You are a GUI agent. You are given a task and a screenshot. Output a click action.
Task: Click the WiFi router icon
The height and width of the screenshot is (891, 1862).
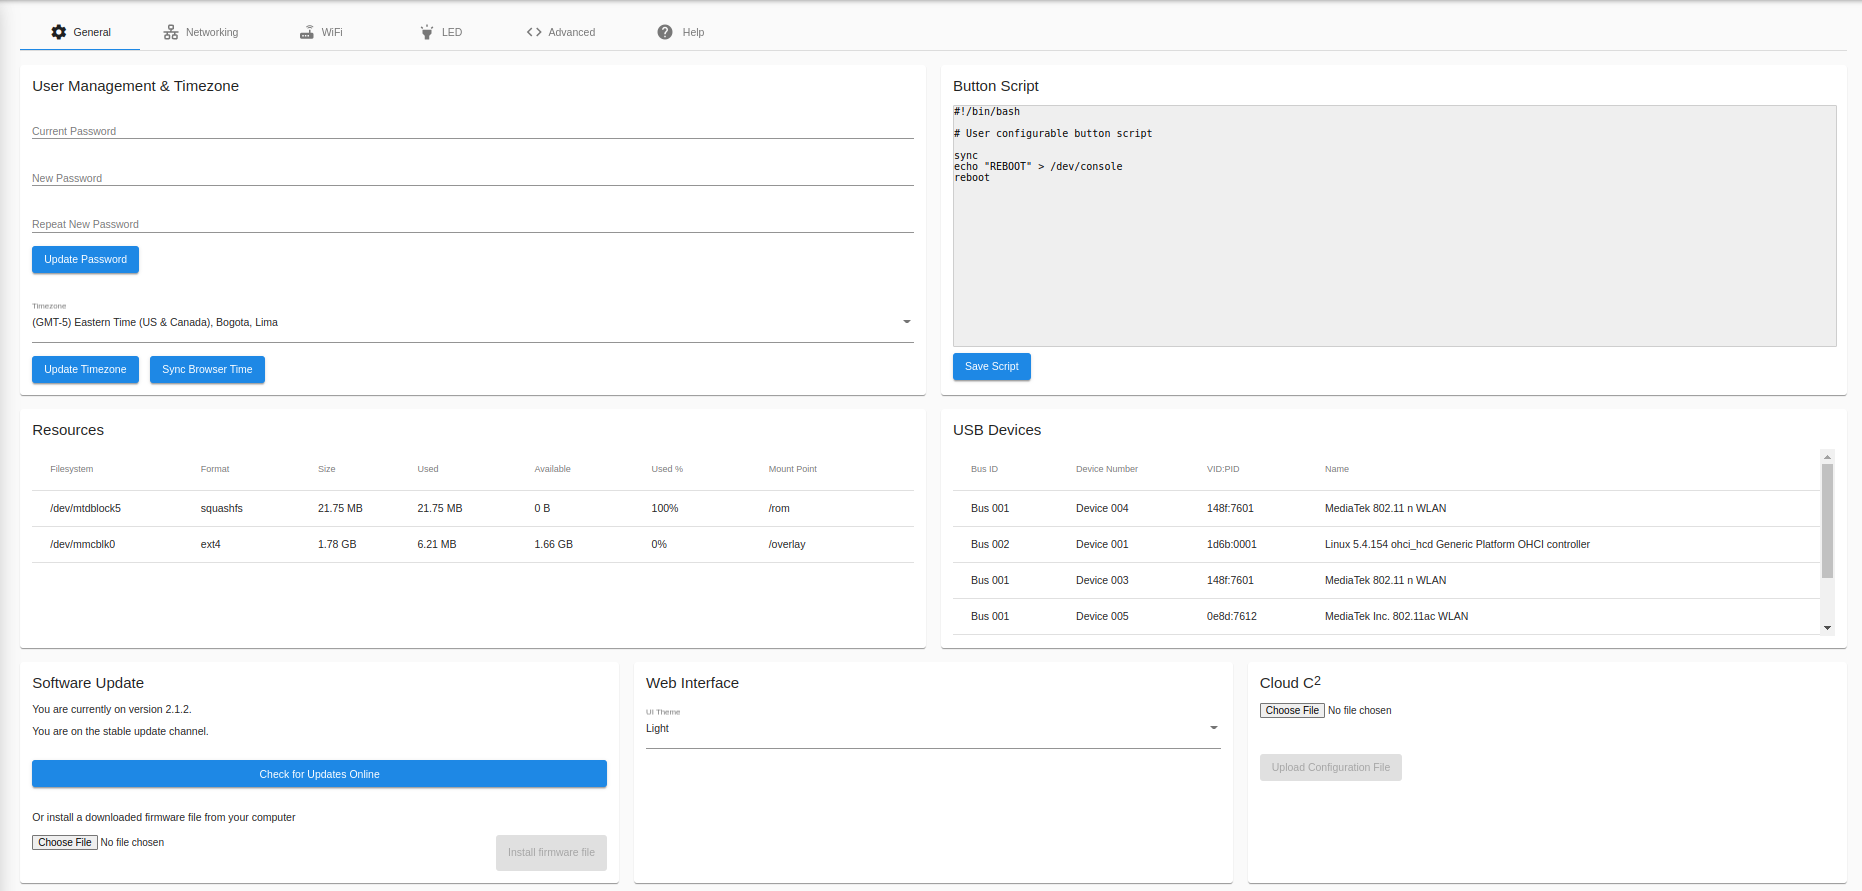coord(307,32)
